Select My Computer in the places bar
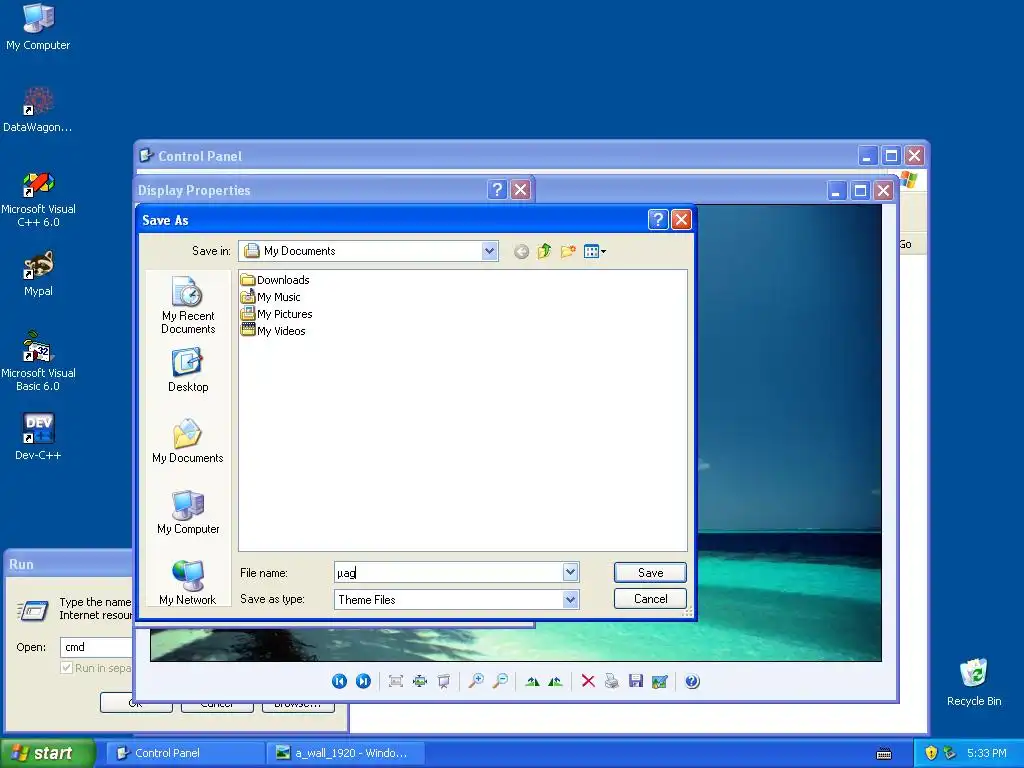This screenshot has height=768, width=1024. pyautogui.click(x=188, y=512)
